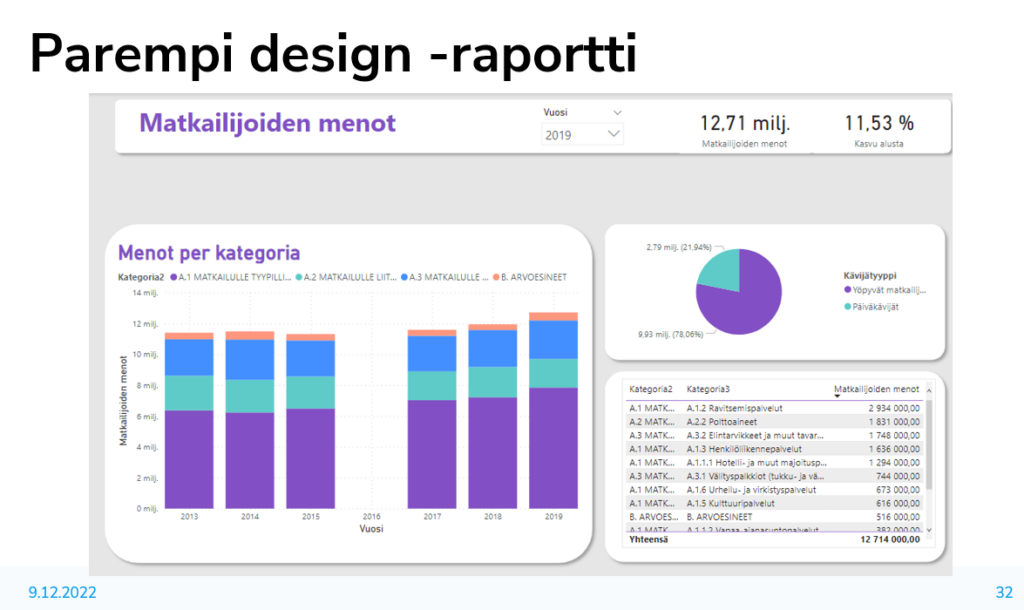The height and width of the screenshot is (610, 1024).
Task: Select the A.2.2 Polttoaineet row
Action: click(774, 421)
